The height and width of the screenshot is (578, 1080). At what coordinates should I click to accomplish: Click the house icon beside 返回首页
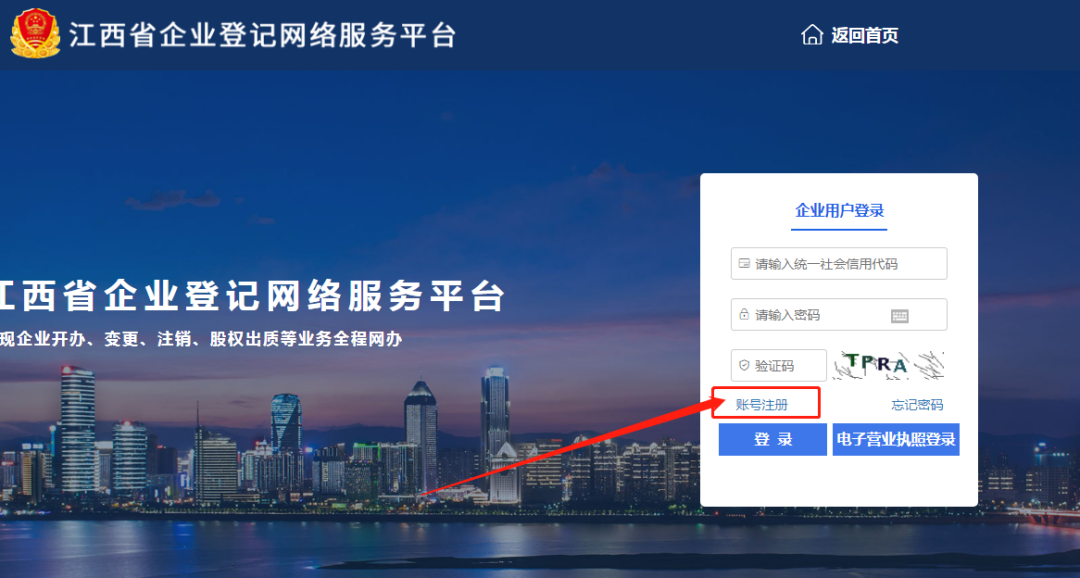pyautogui.click(x=812, y=34)
